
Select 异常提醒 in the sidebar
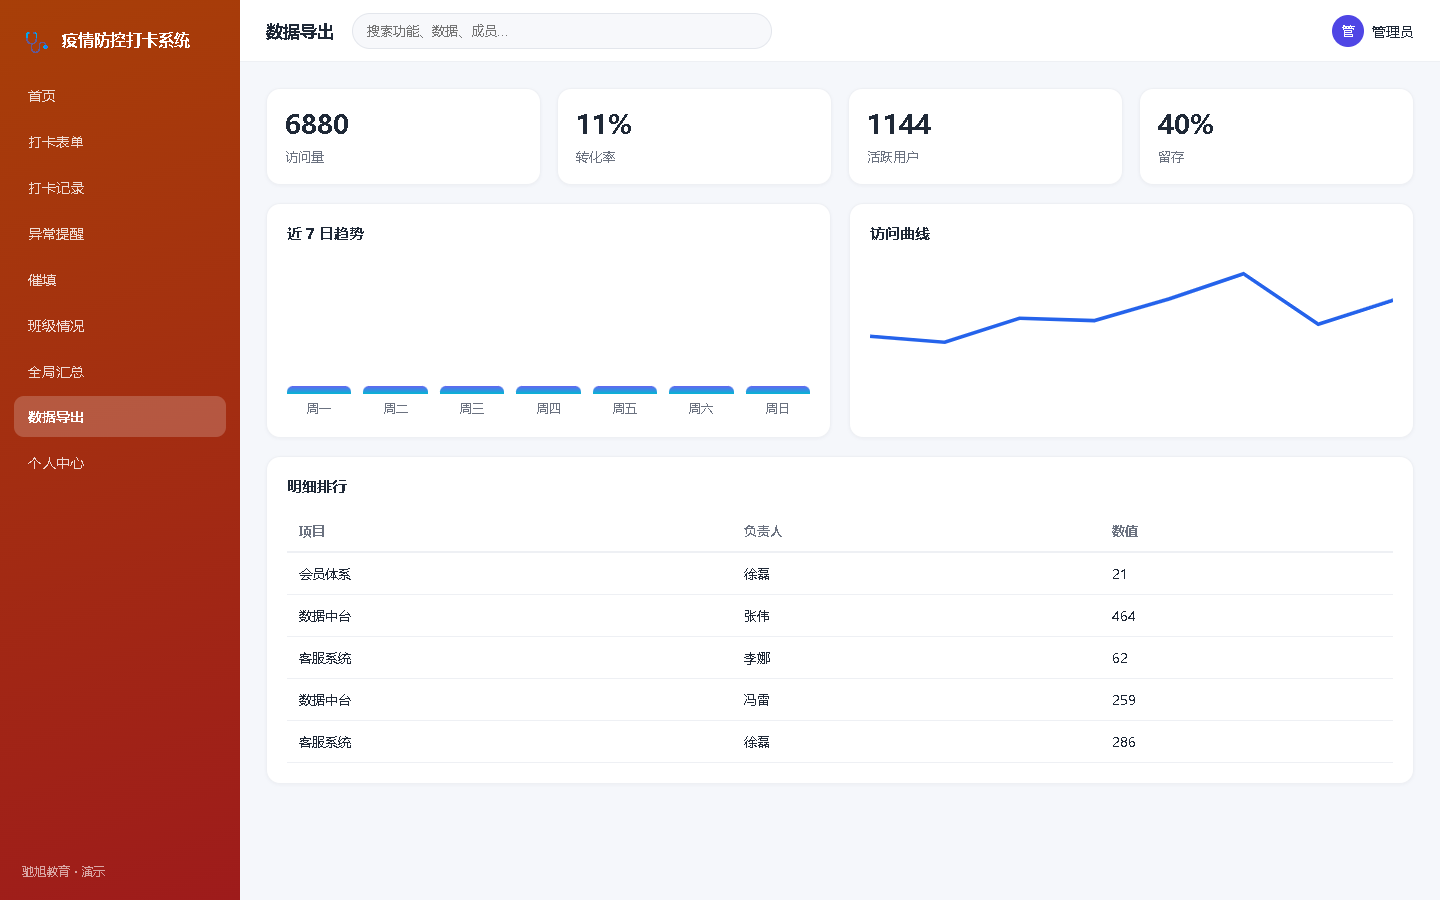(x=120, y=234)
